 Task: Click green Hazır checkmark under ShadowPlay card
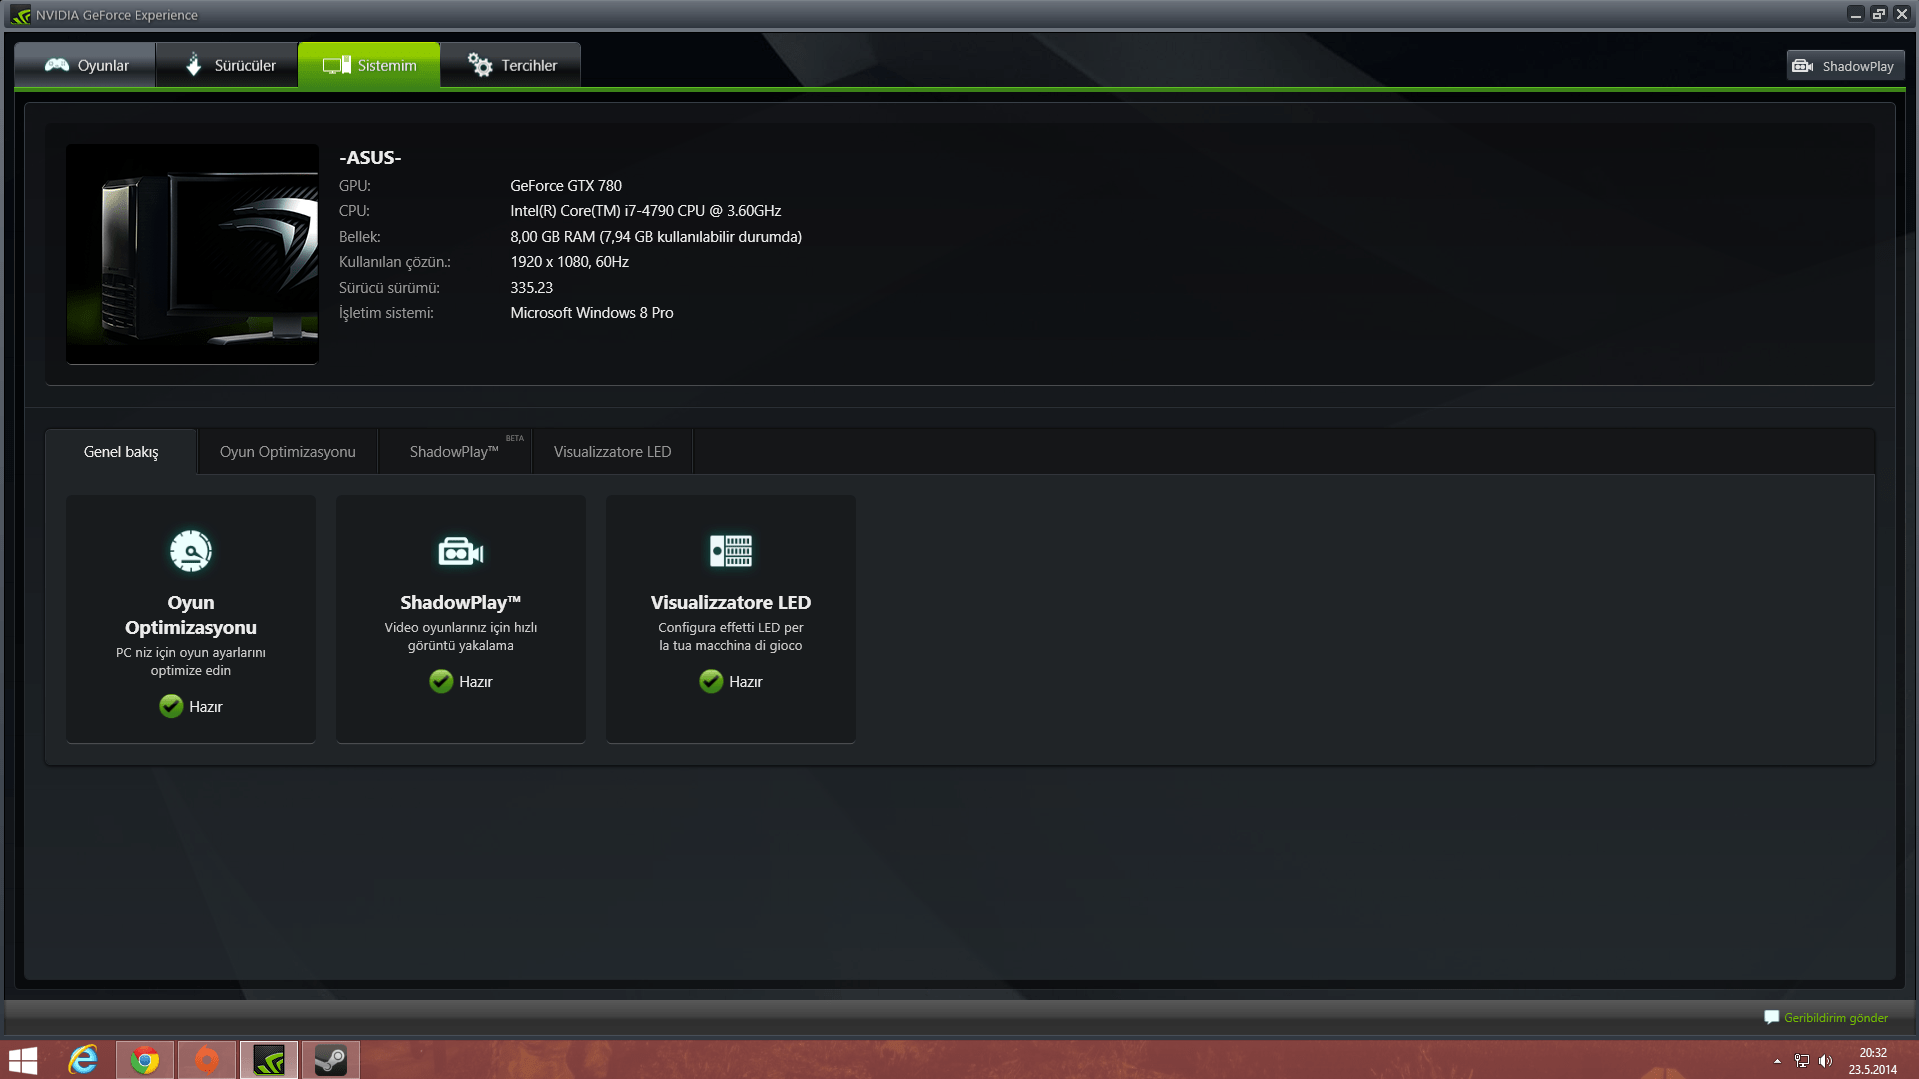[x=441, y=681]
